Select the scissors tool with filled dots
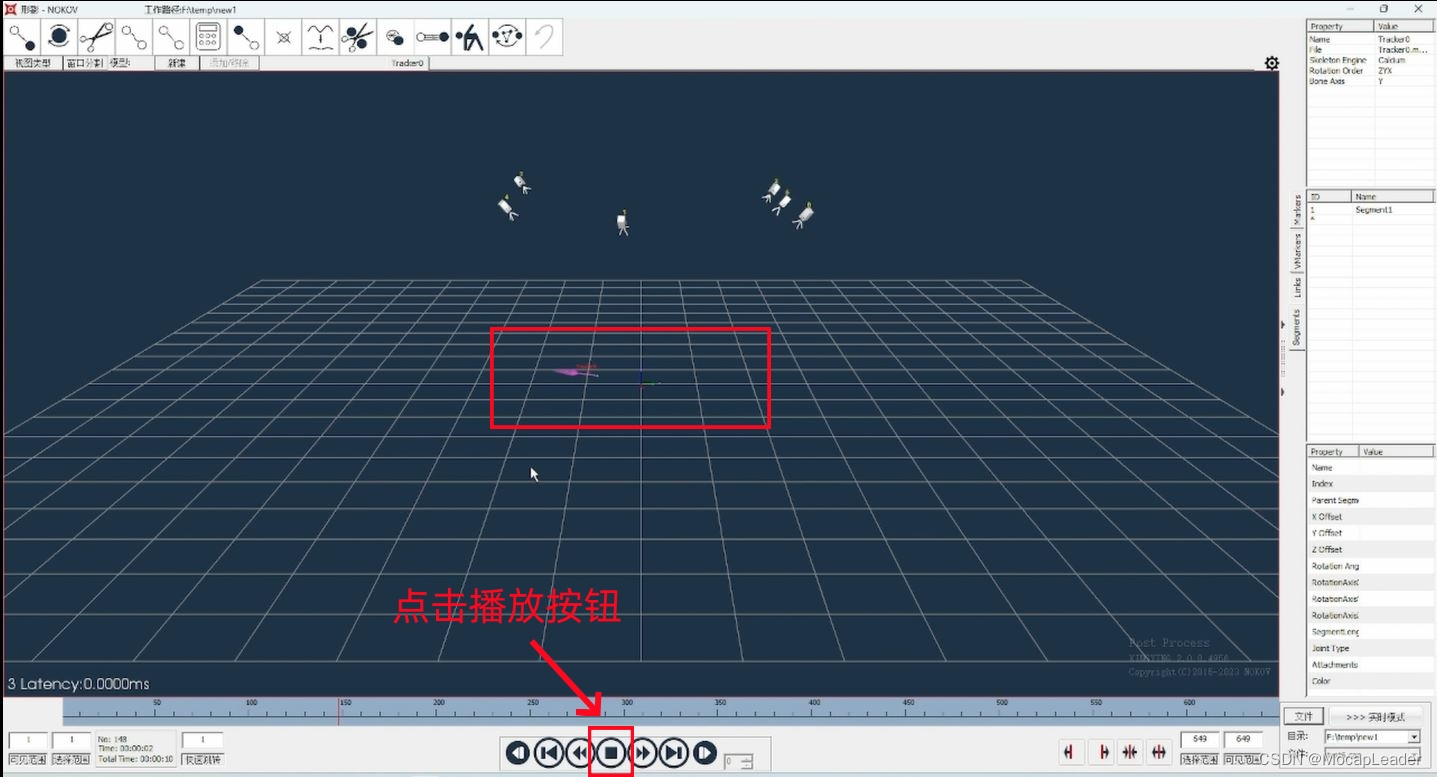The image size is (1437, 777). point(357,38)
